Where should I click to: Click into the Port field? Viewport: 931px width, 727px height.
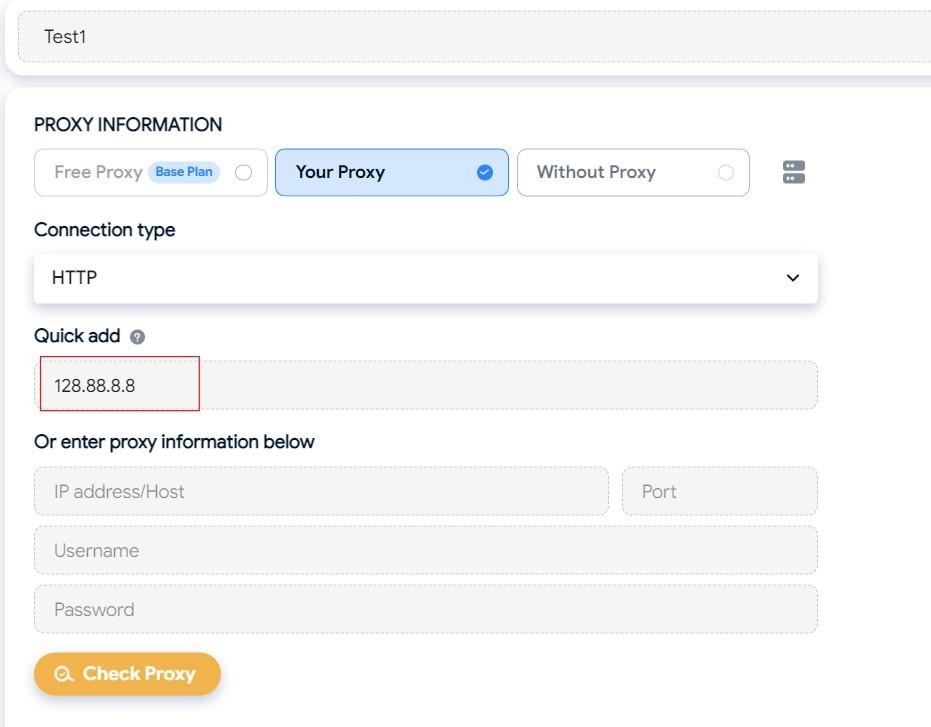719,491
